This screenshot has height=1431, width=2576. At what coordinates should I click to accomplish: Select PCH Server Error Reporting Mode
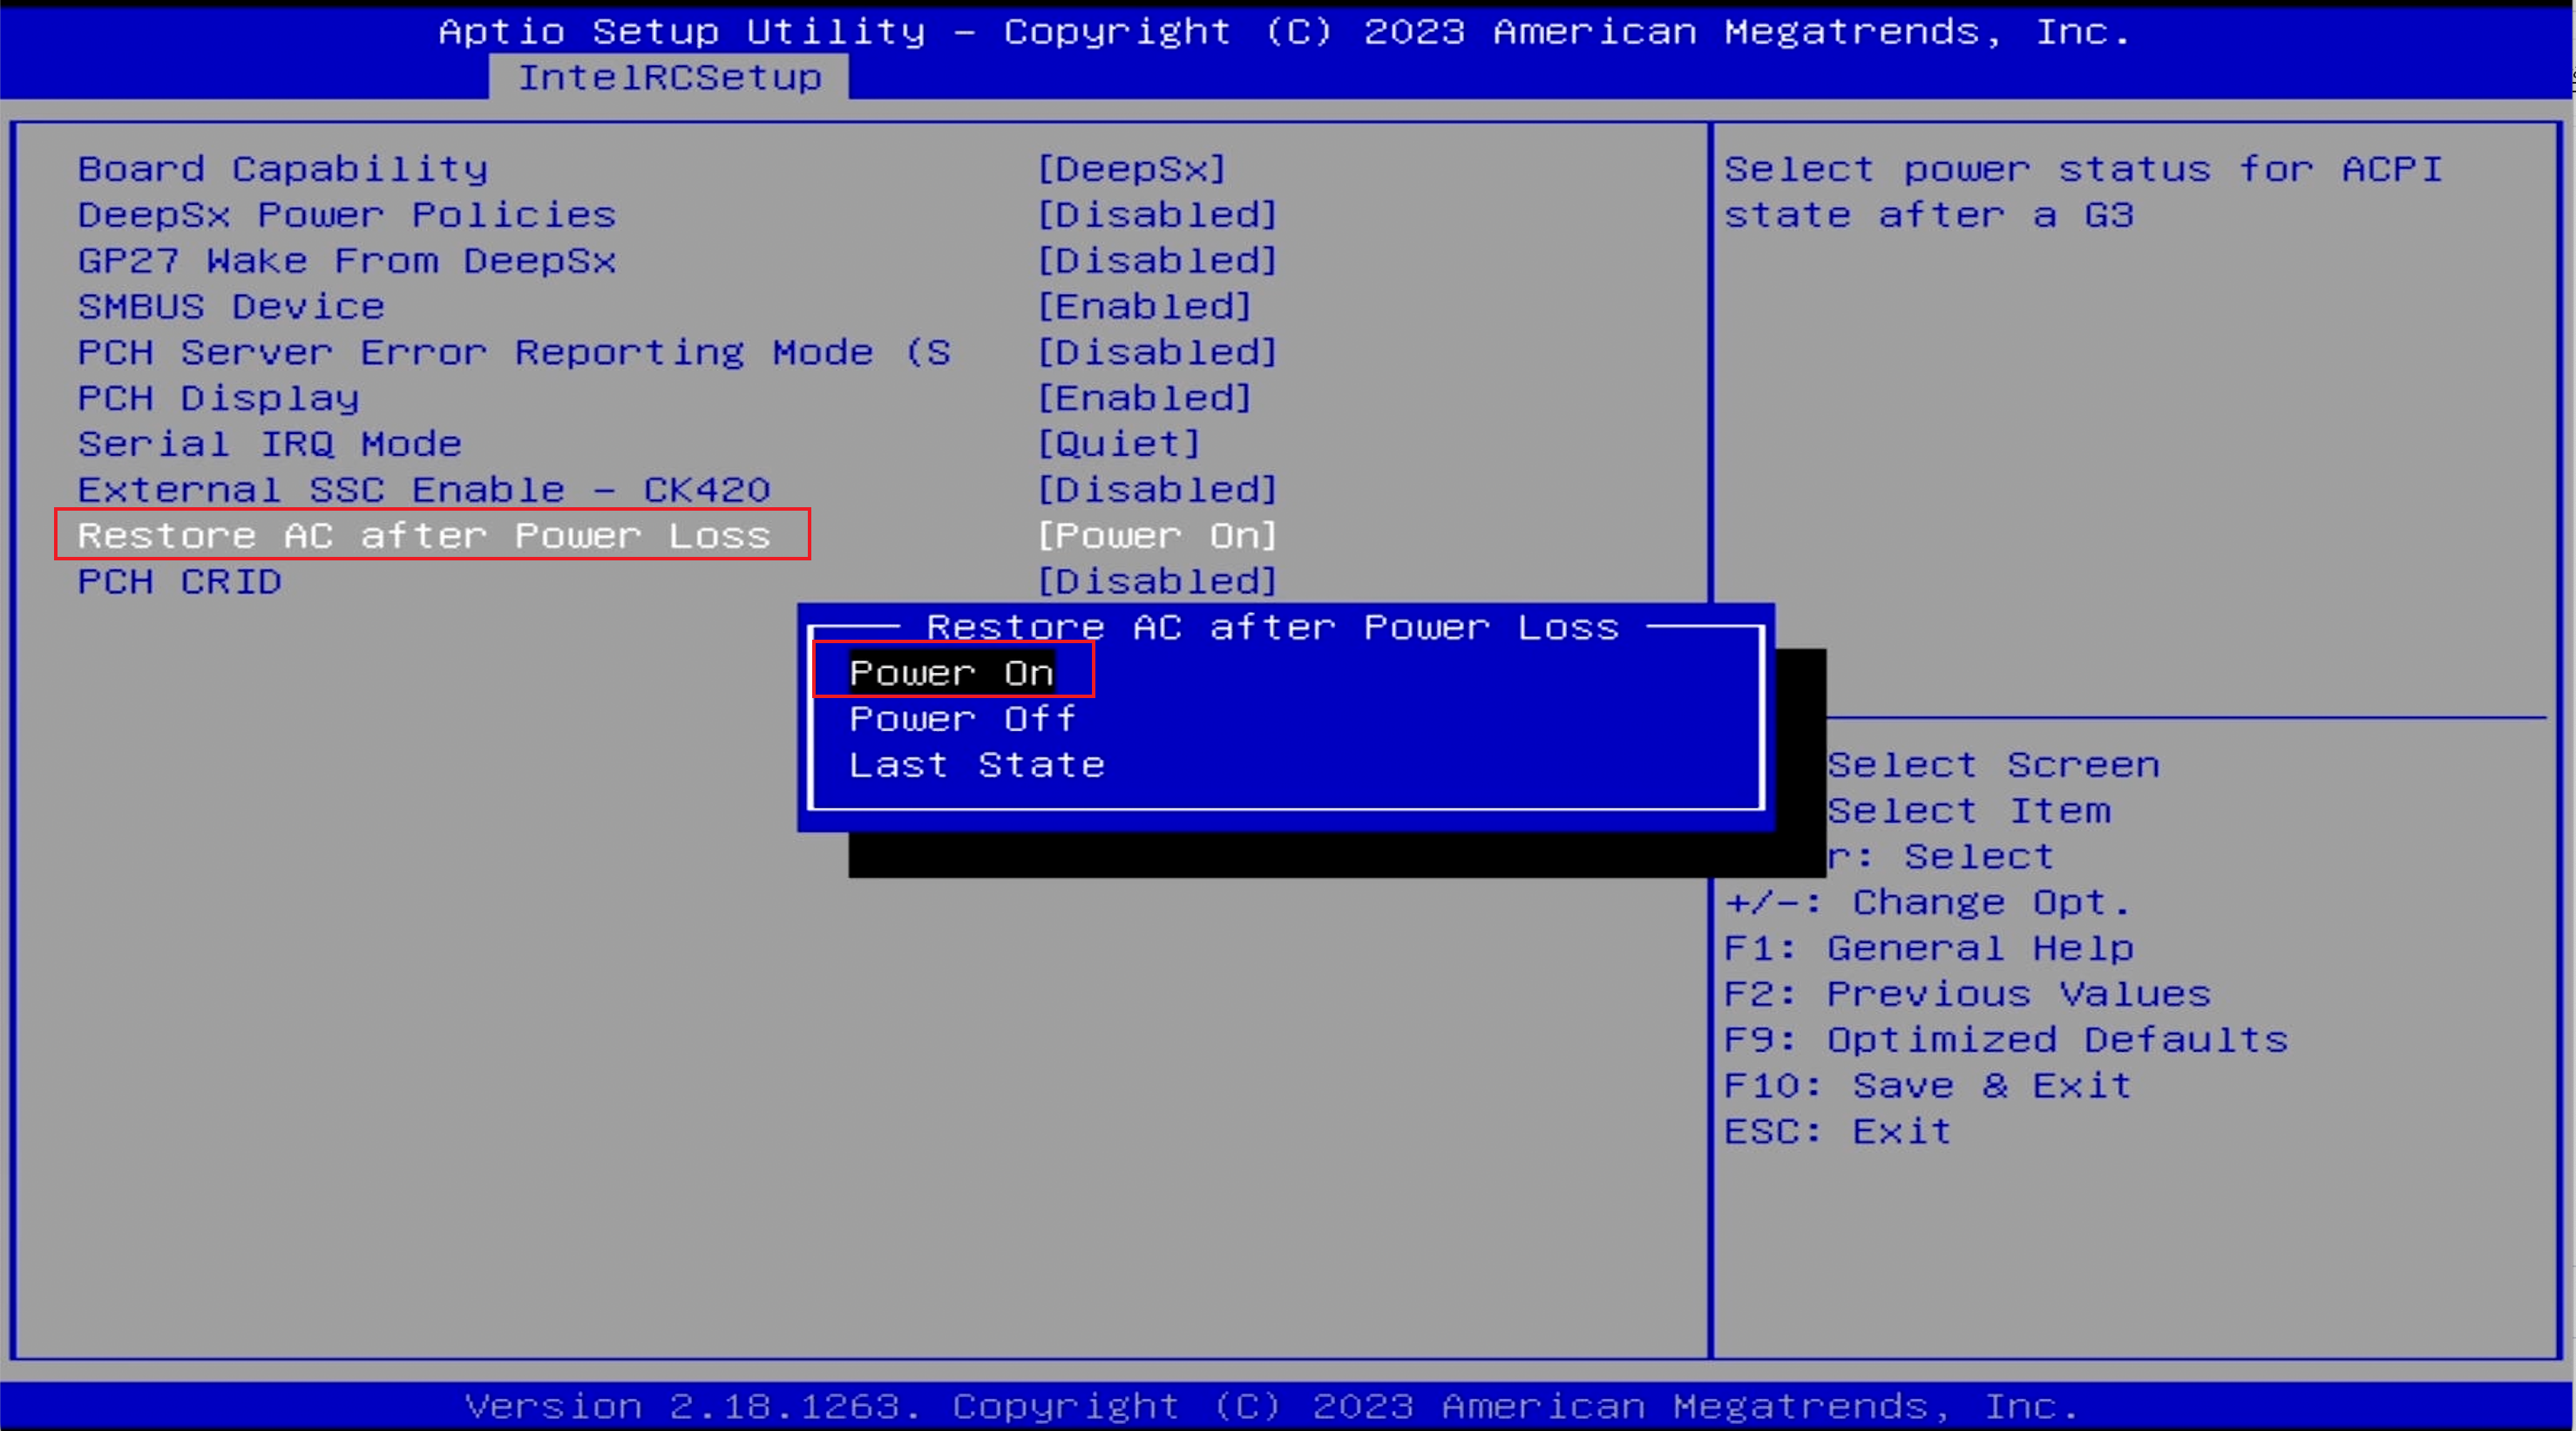514,353
